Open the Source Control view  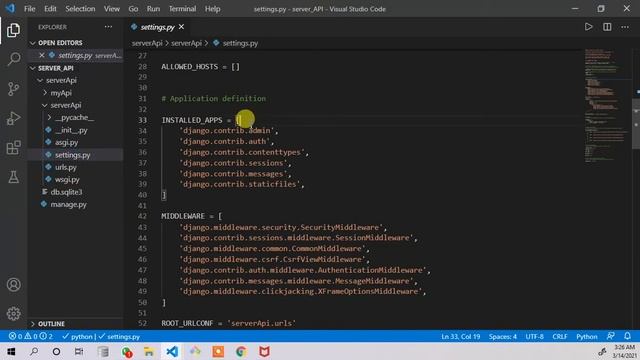pyautogui.click(x=13, y=89)
